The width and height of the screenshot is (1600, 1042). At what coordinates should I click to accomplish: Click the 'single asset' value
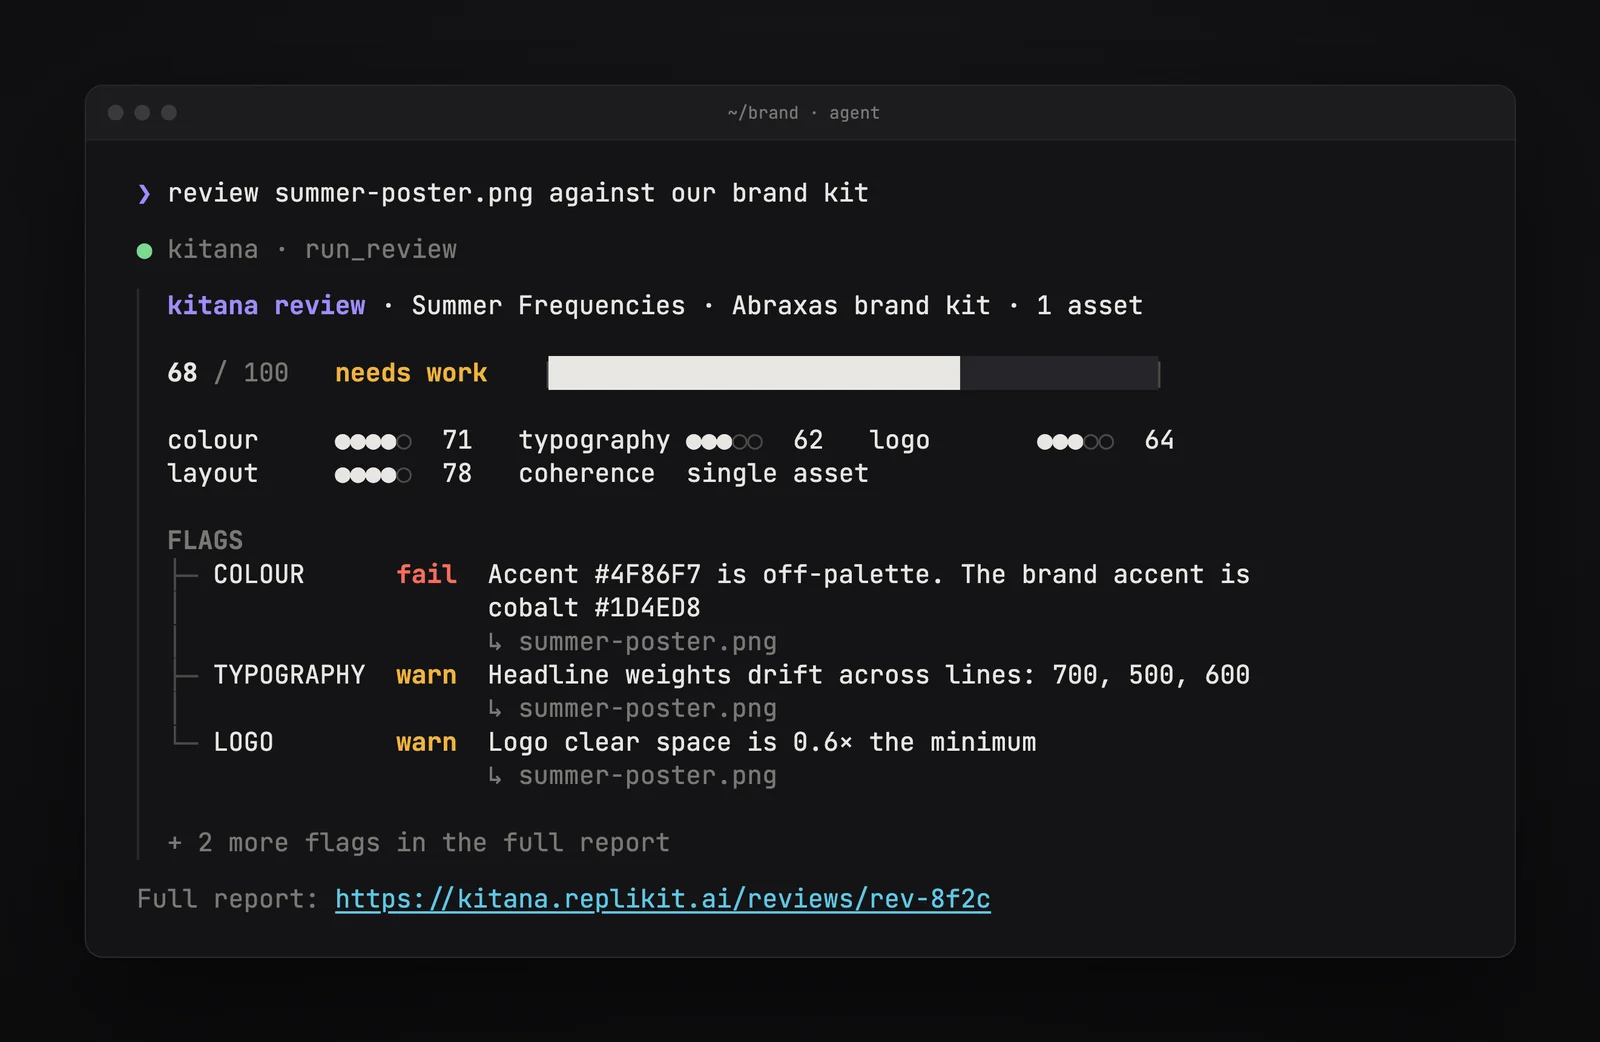tap(778, 474)
